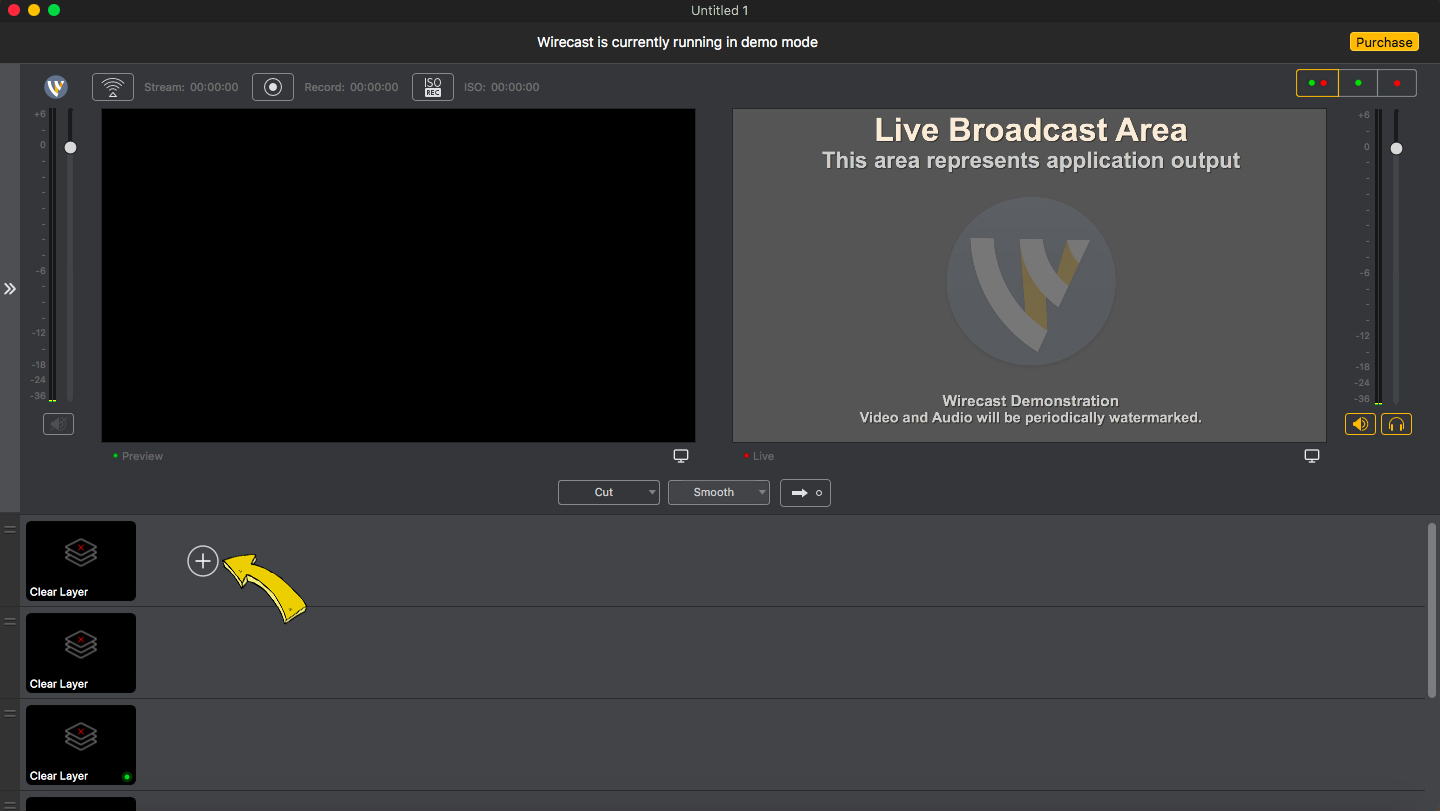1440x811 pixels.
Task: Click the 'Preview' label below the left display
Action: click(142, 456)
